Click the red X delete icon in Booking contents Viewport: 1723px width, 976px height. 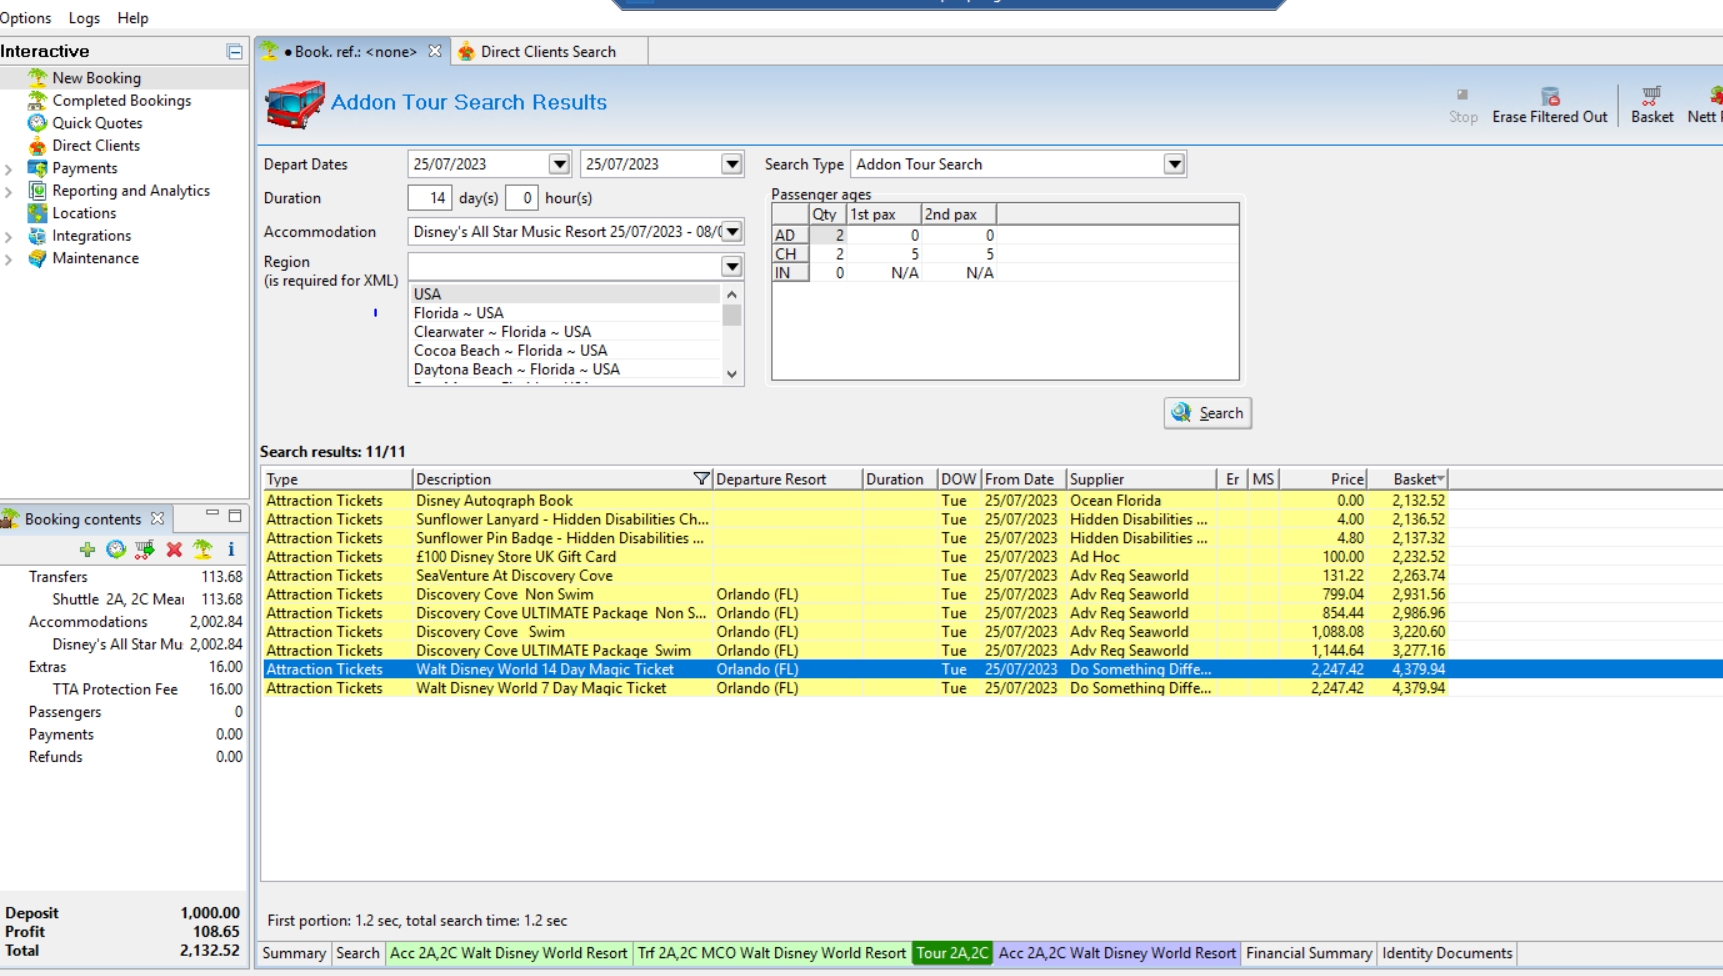click(174, 549)
